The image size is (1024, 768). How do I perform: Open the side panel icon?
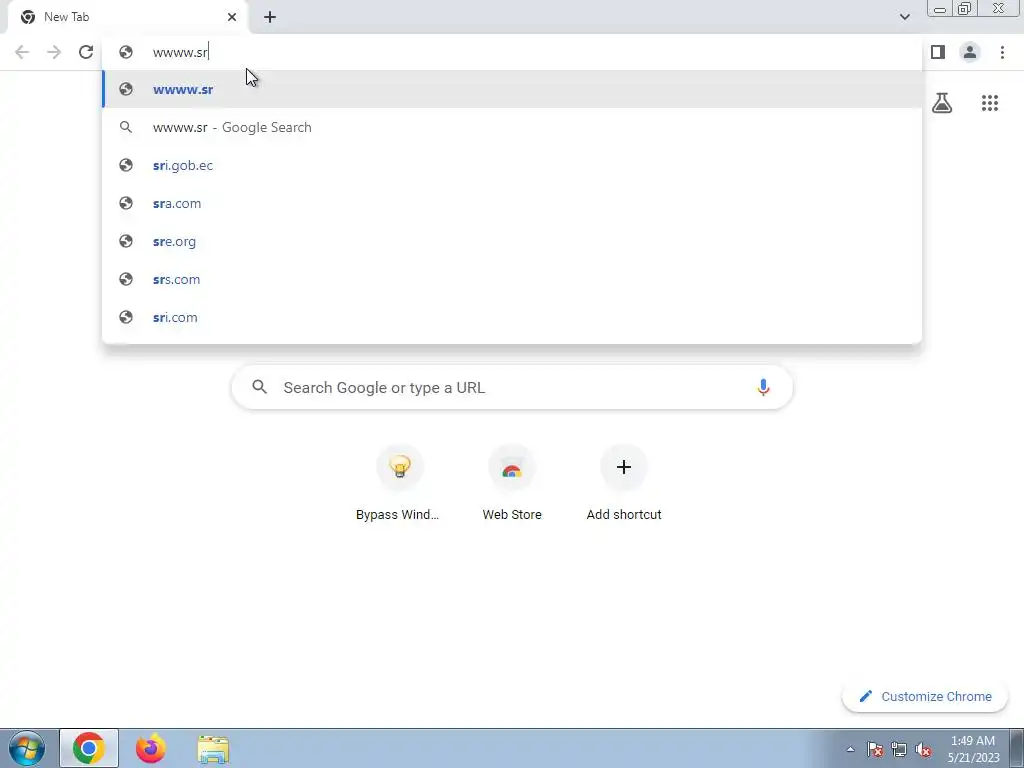coord(938,52)
